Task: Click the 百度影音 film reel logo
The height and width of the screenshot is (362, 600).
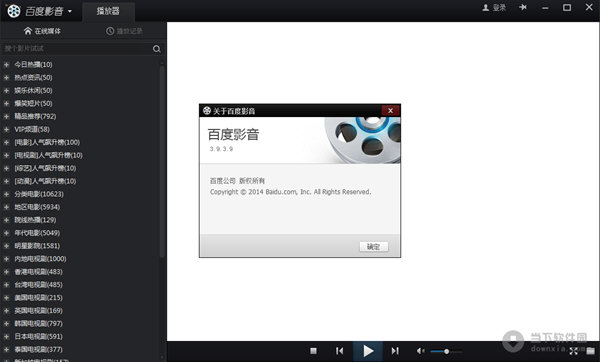Action: [x=14, y=11]
